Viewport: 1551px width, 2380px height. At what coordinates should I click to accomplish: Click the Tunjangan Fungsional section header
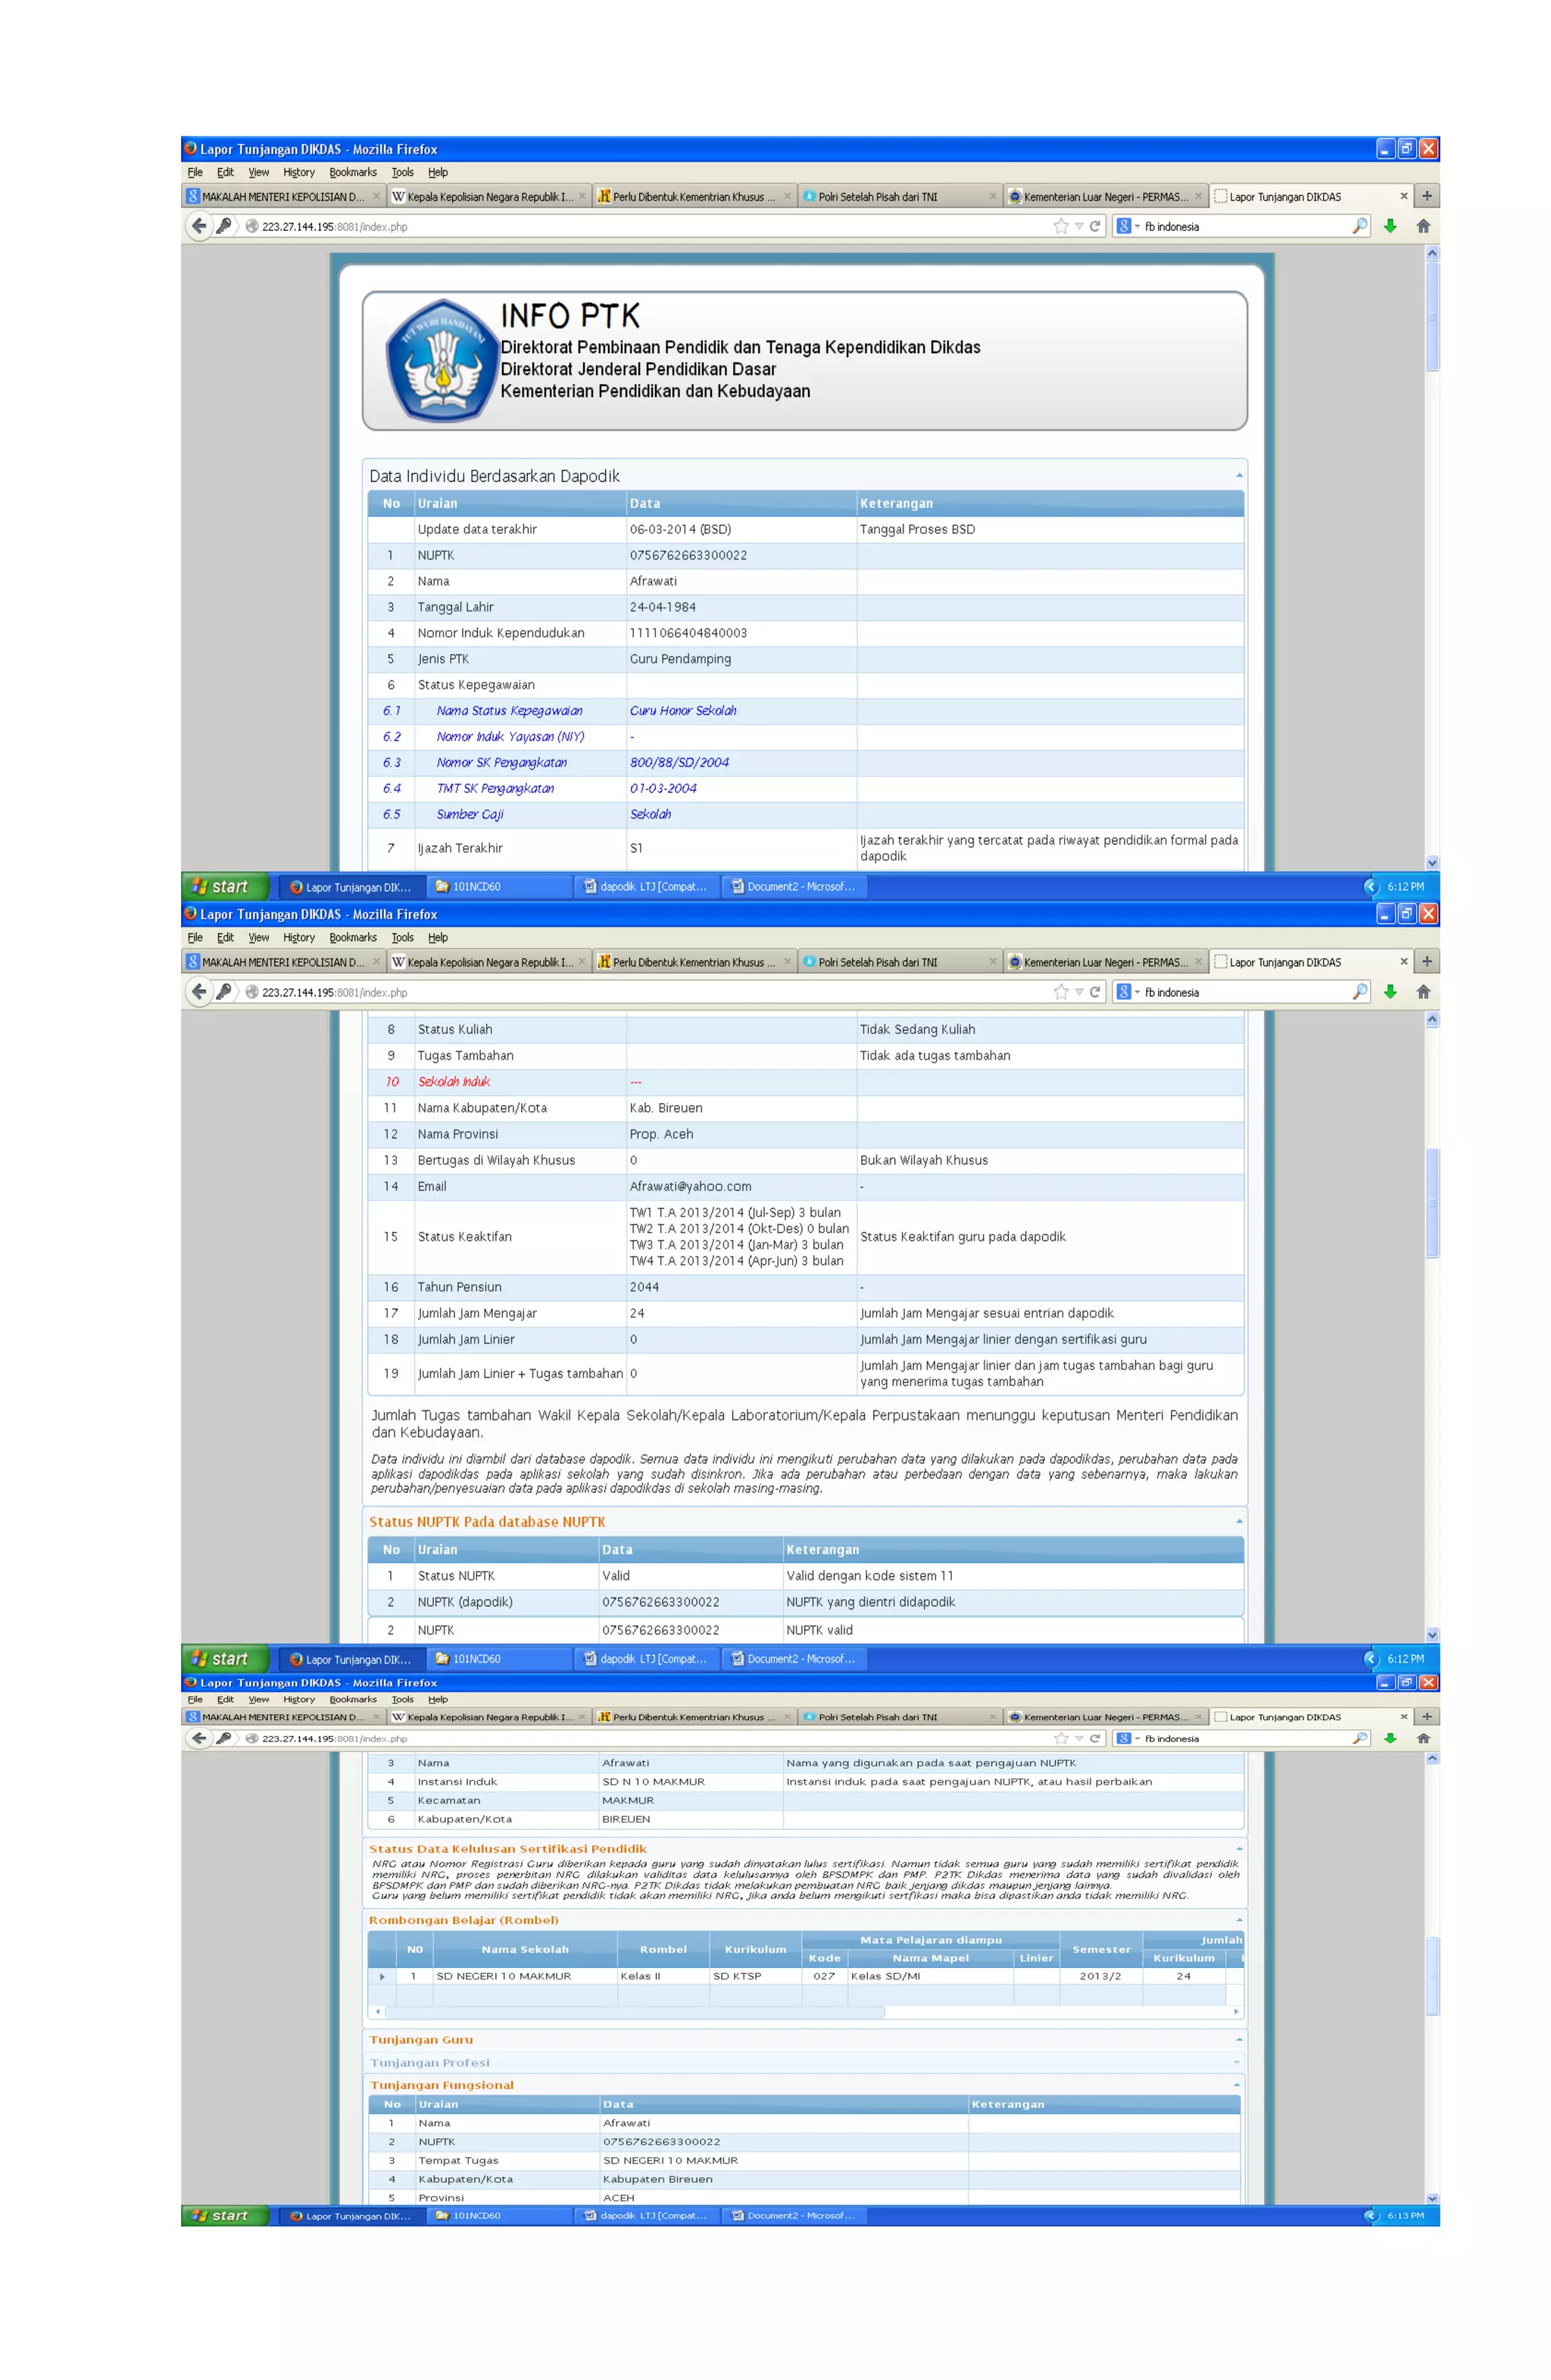[442, 2085]
